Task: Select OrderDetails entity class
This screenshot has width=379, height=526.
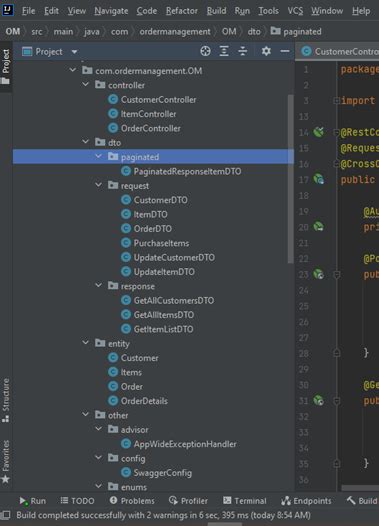Action: (144, 401)
